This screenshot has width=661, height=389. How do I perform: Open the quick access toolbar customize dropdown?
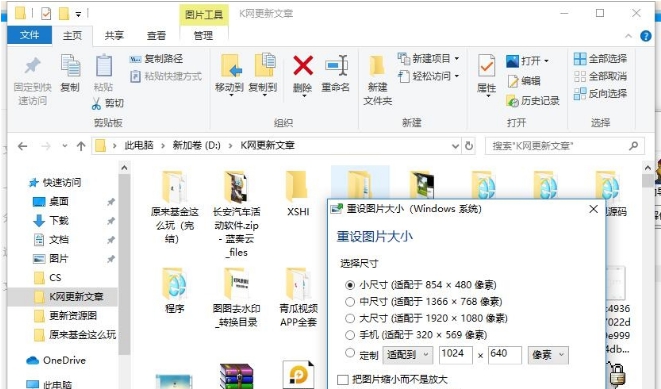[78, 14]
